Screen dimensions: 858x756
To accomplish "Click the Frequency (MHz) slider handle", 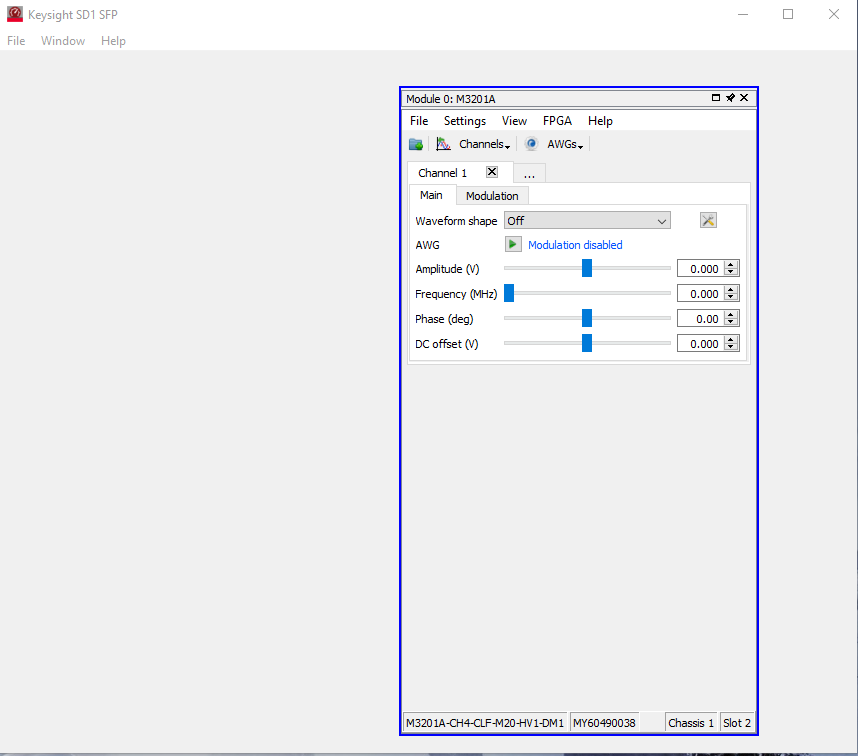I will [x=509, y=293].
